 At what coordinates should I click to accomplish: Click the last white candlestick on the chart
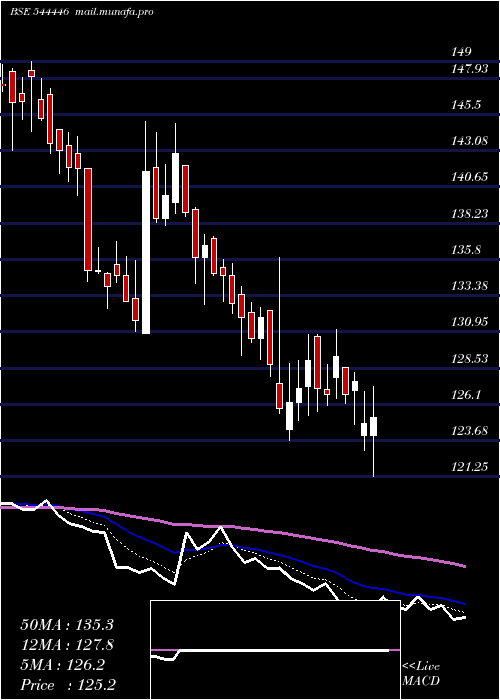(x=373, y=426)
